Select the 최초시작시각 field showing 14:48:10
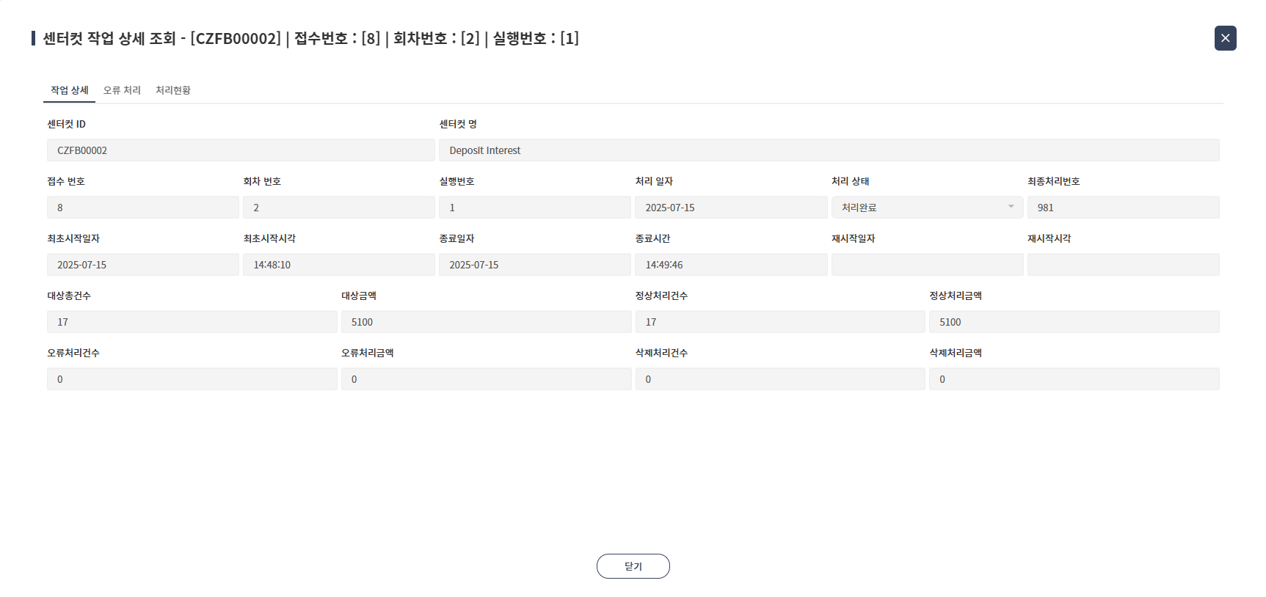Viewport: 1266px width, 597px height. pyautogui.click(x=338, y=264)
